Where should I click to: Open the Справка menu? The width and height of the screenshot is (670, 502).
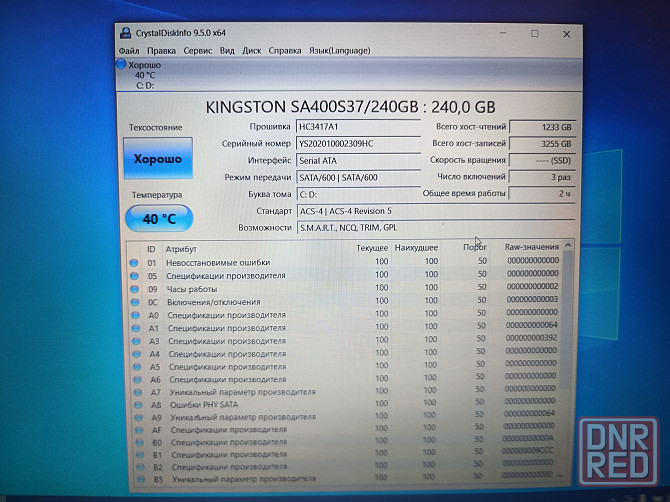(285, 51)
